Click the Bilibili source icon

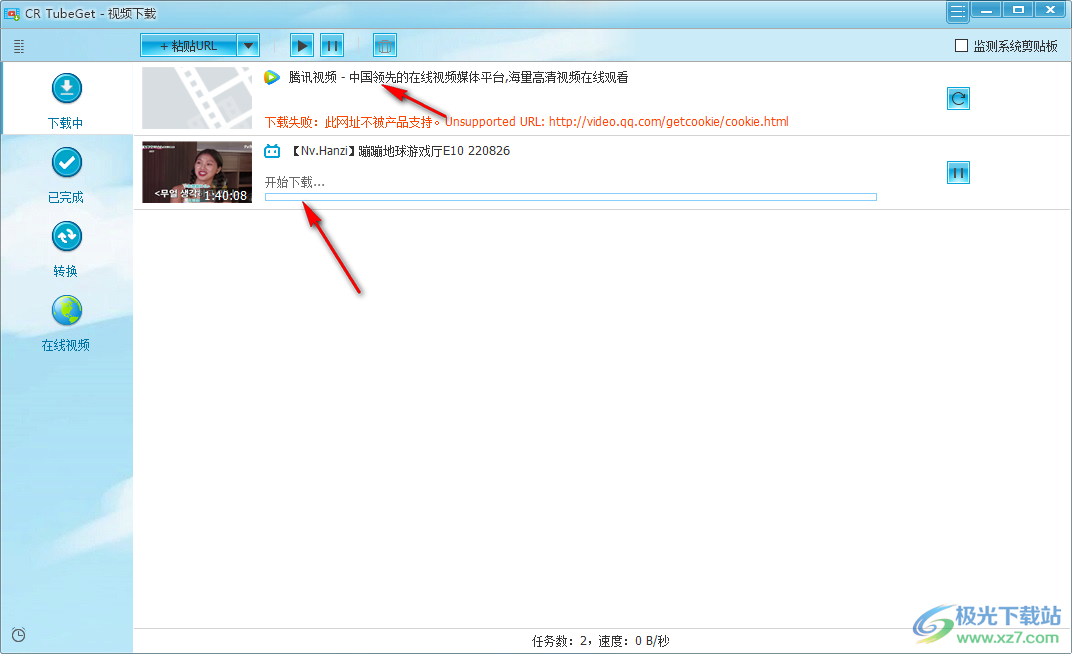[x=272, y=151]
